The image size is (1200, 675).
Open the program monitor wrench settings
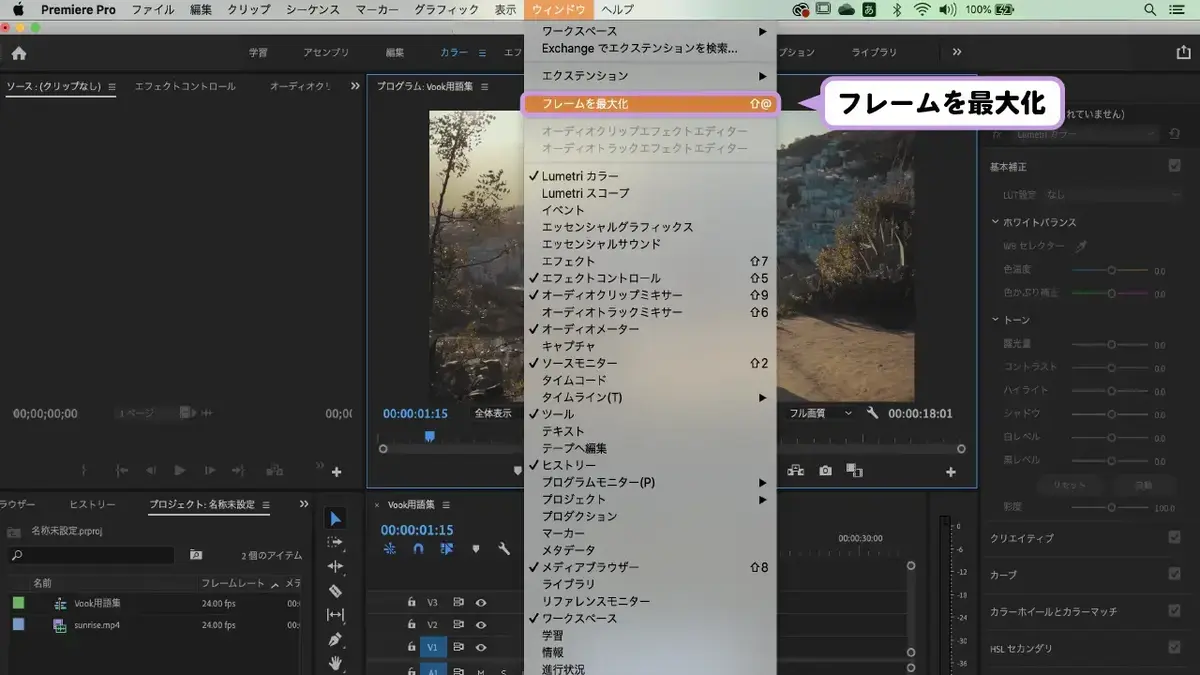(x=872, y=413)
